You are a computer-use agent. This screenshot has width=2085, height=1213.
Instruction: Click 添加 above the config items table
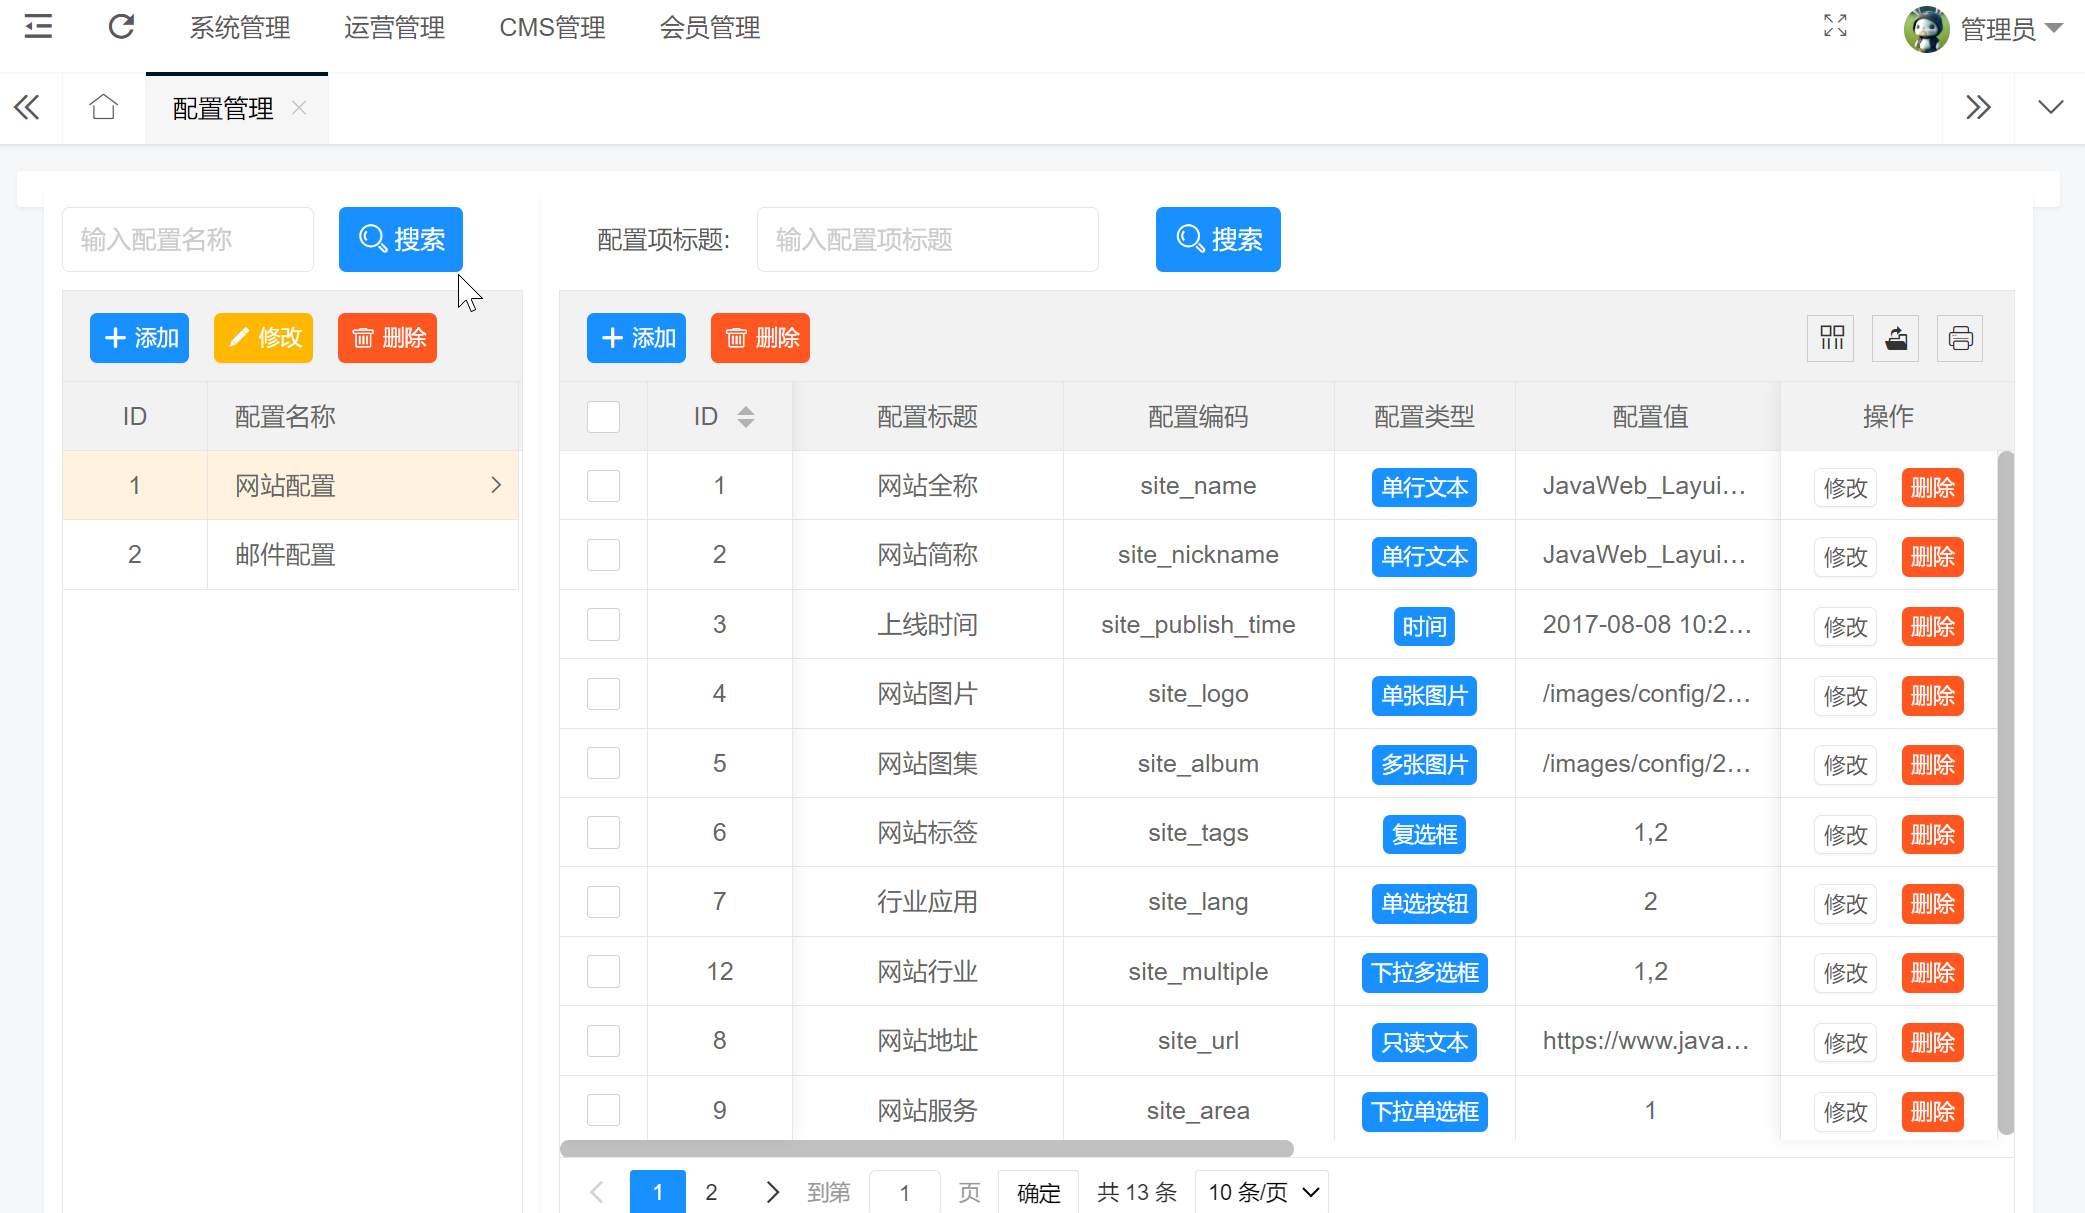[x=636, y=338]
